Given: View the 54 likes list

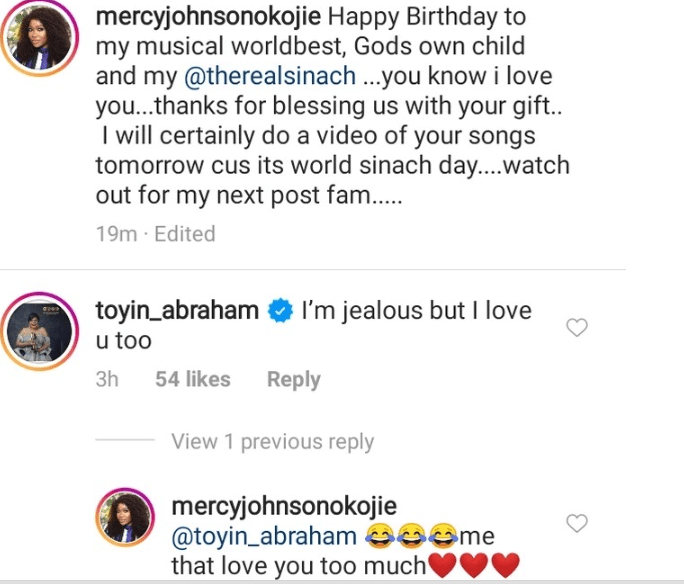Looking at the screenshot, I should [193, 380].
